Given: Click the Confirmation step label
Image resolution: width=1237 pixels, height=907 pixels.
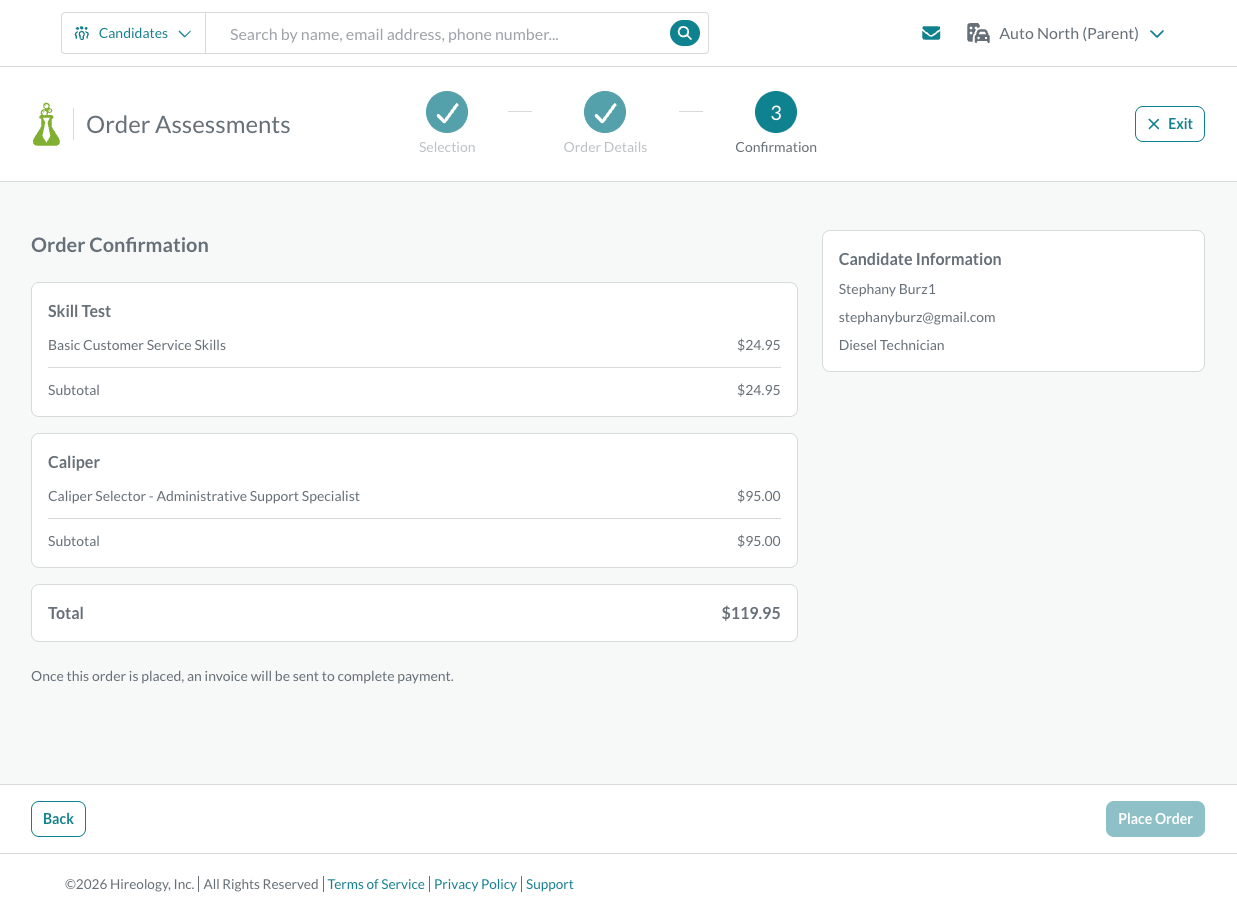Looking at the screenshot, I should [776, 147].
